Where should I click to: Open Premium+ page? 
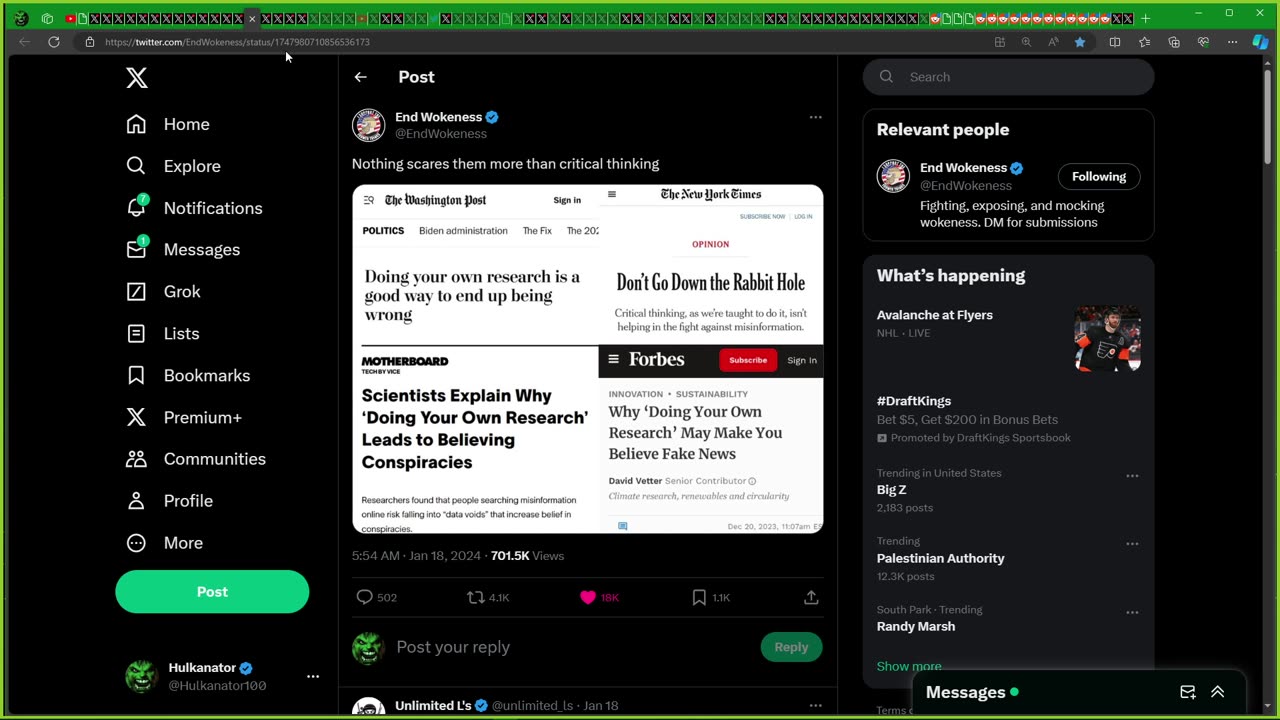(184, 418)
